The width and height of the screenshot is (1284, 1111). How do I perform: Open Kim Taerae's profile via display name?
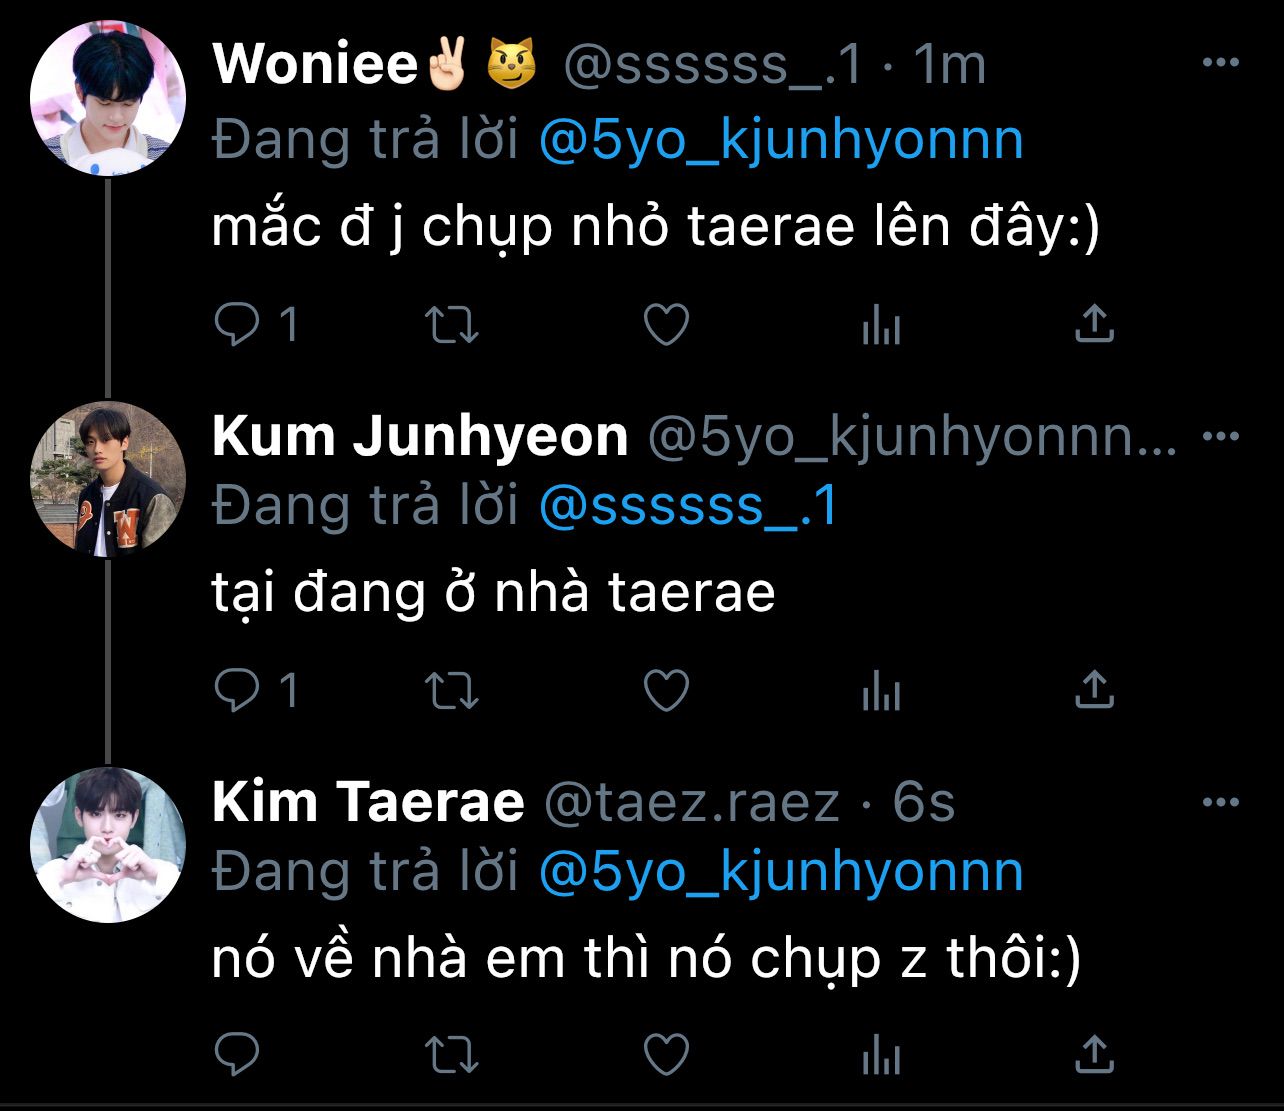(x=368, y=802)
